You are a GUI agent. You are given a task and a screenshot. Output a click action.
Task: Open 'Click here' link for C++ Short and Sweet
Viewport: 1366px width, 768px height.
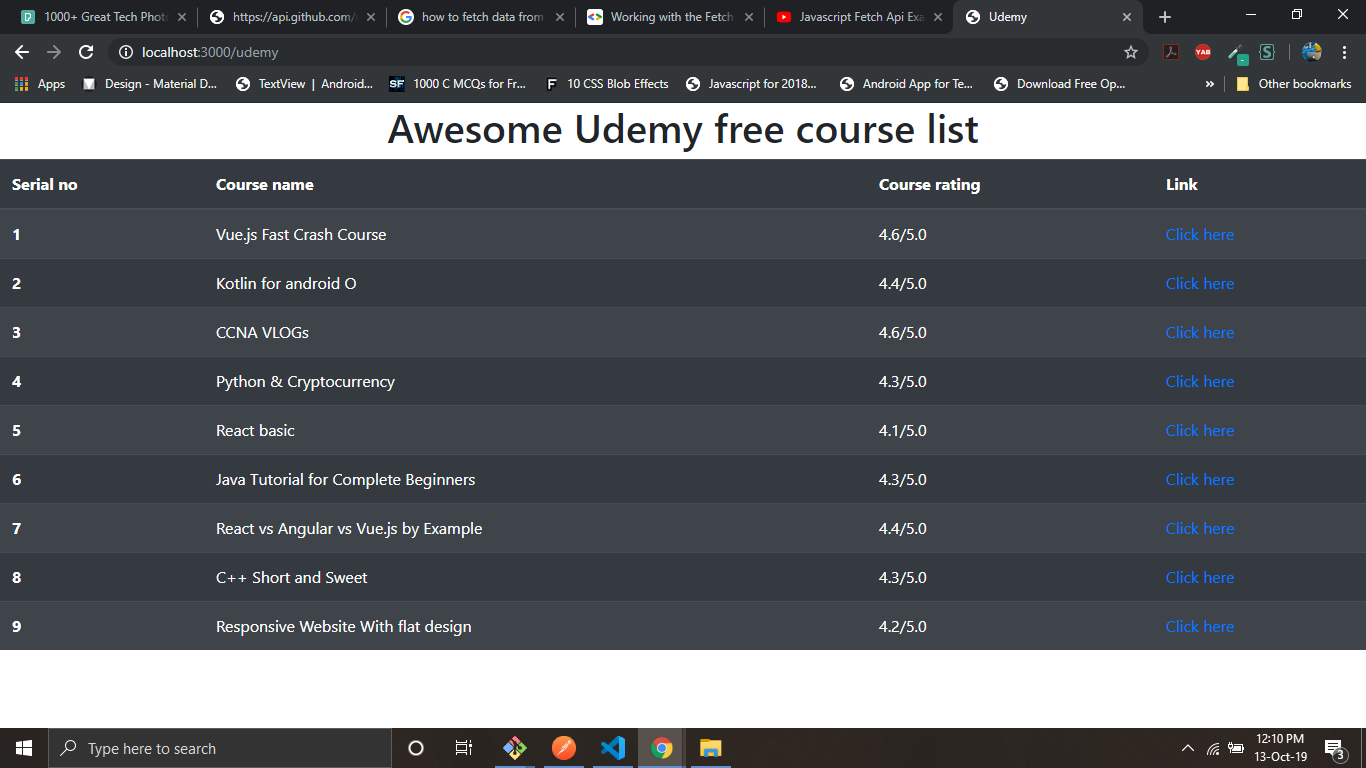pyautogui.click(x=1199, y=577)
